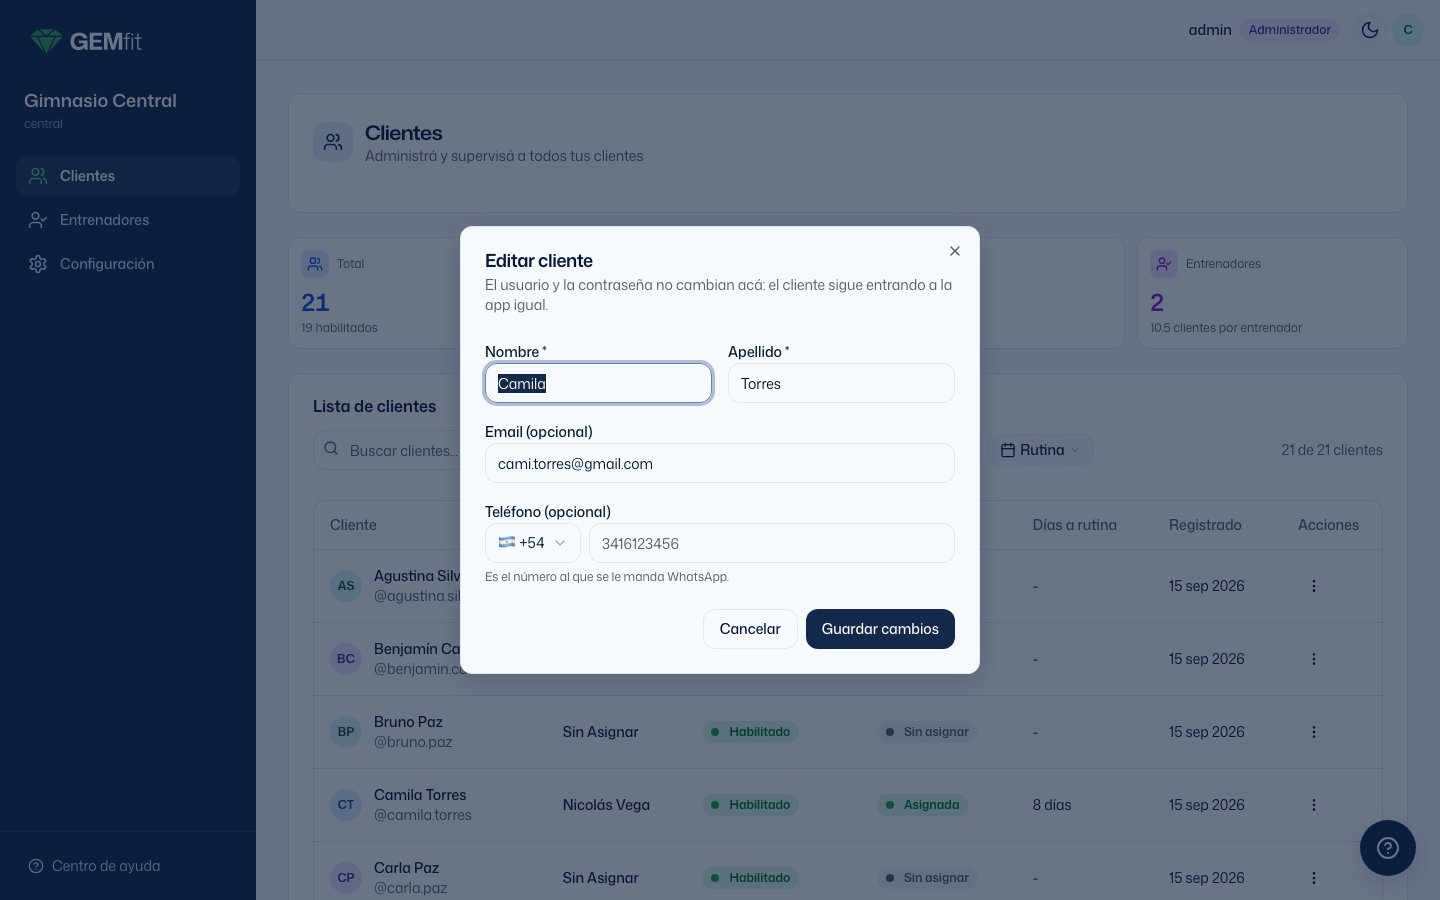The height and width of the screenshot is (900, 1440).
Task: Click the Cancelar button
Action: click(x=750, y=629)
